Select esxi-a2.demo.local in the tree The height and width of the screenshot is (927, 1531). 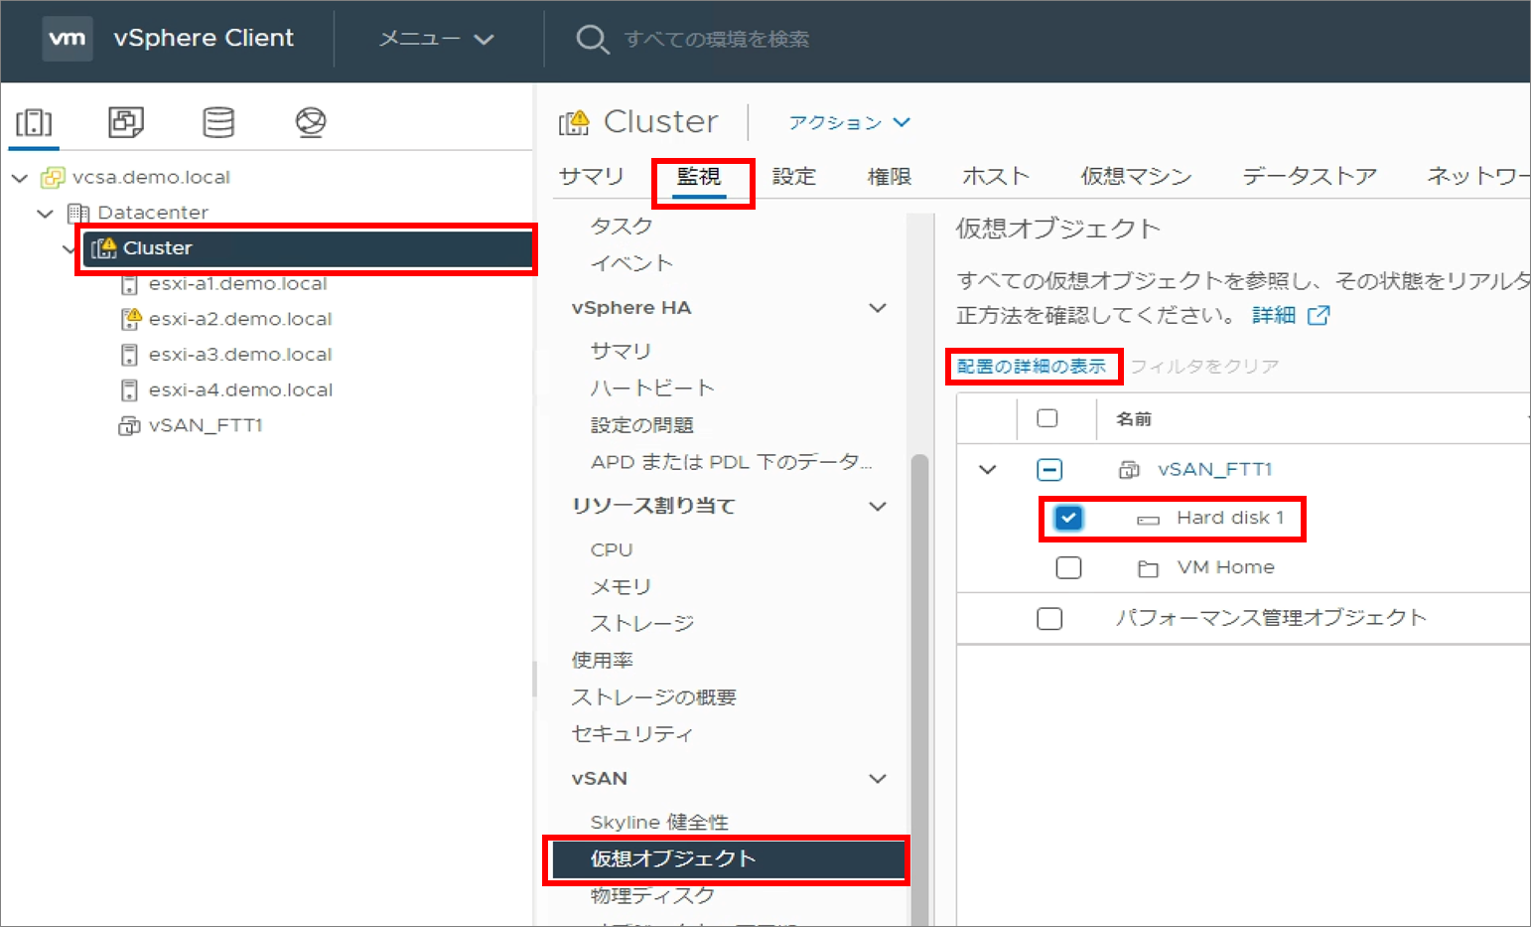(240, 319)
